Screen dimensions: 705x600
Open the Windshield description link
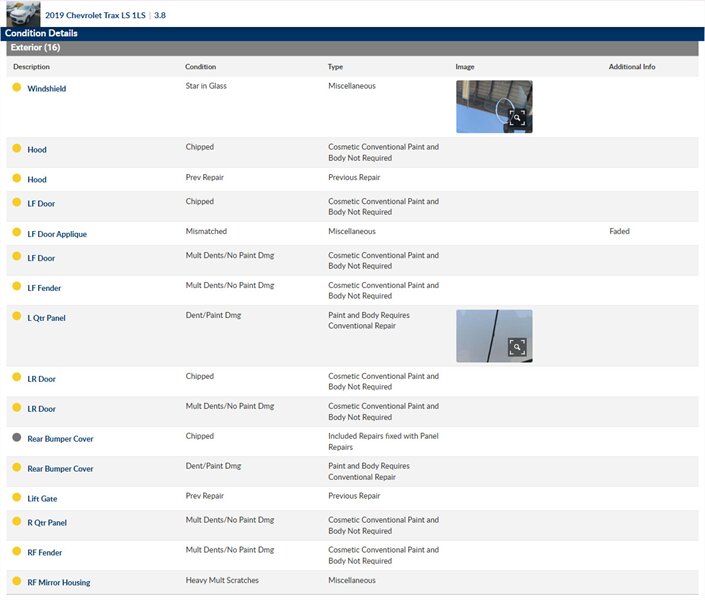pos(47,89)
